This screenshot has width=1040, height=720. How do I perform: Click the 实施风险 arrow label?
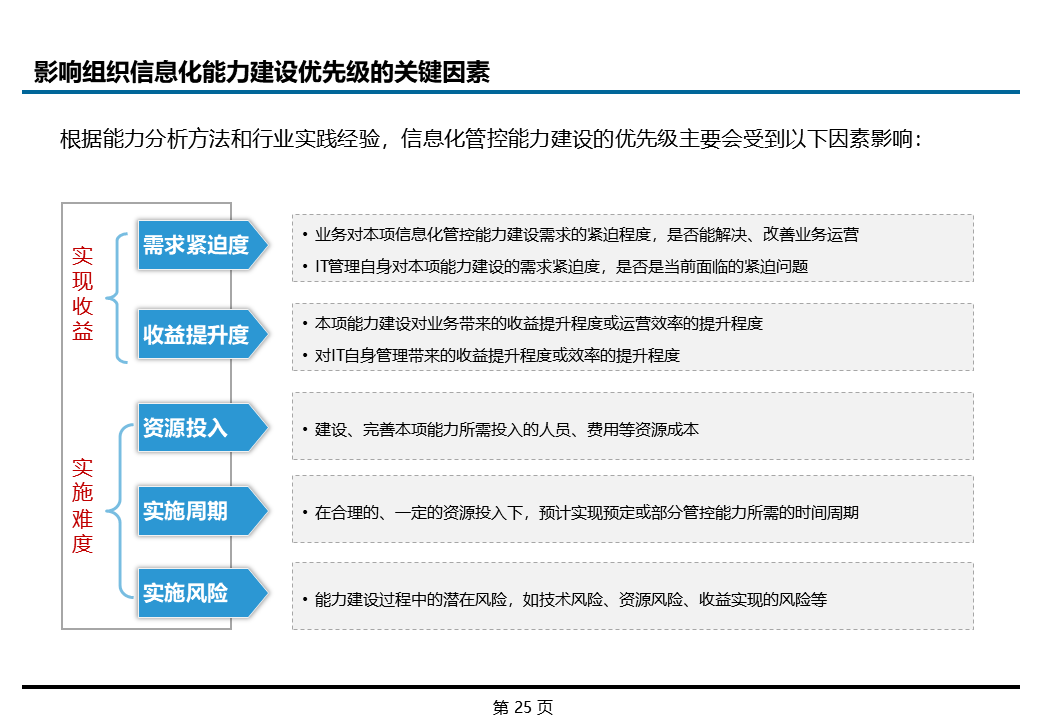[x=202, y=593]
